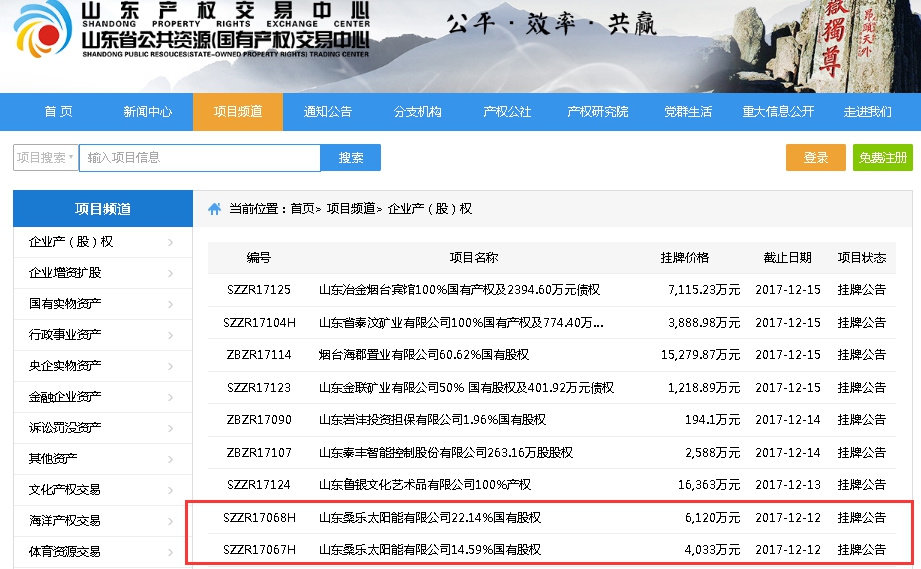
Task: Expand the chevron next to 国有实物资产
Action: pos(170,304)
